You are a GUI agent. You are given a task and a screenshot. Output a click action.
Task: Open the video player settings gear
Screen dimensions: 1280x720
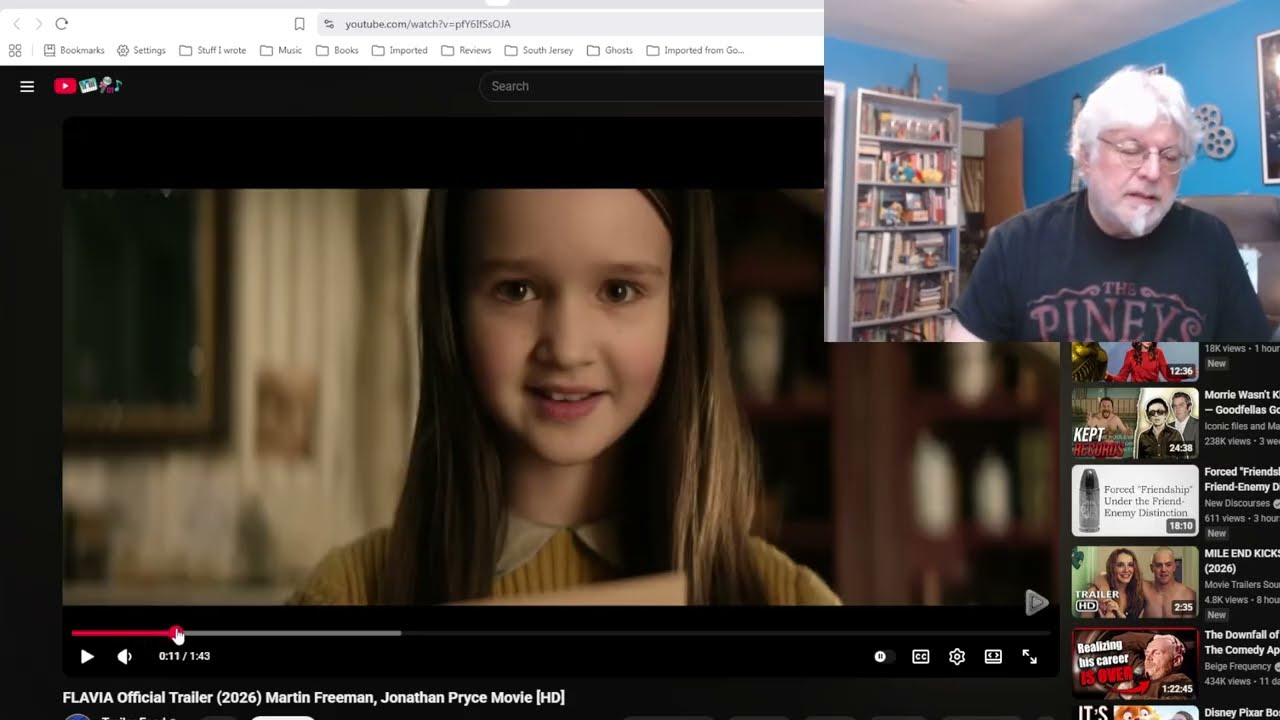[x=957, y=656]
